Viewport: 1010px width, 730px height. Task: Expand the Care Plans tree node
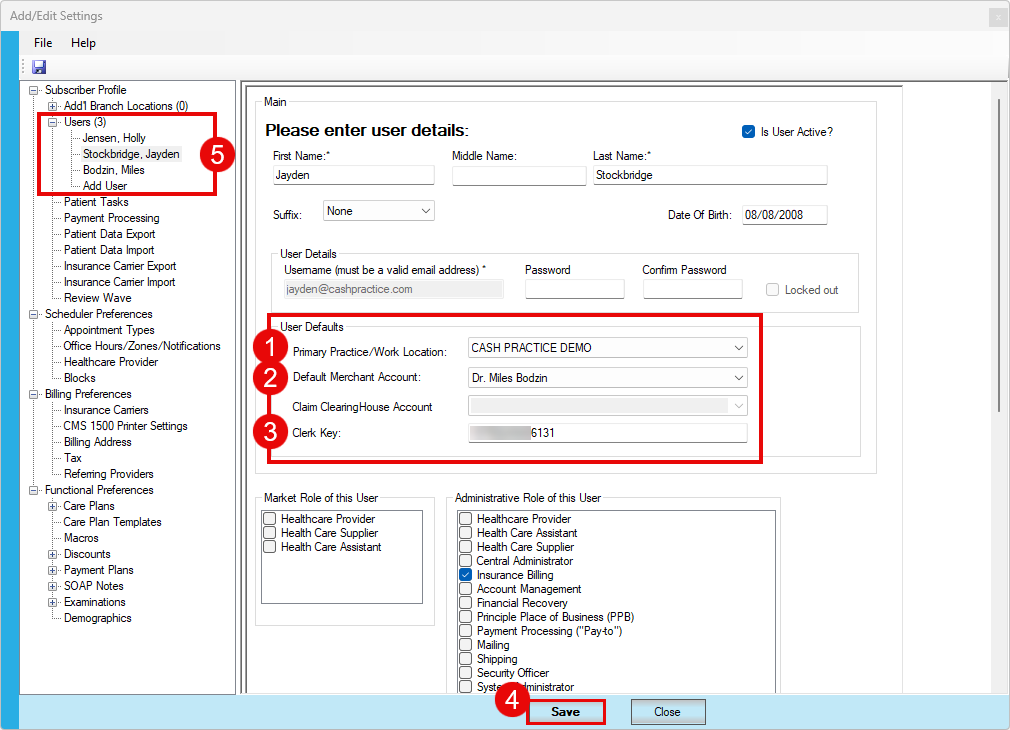53,506
